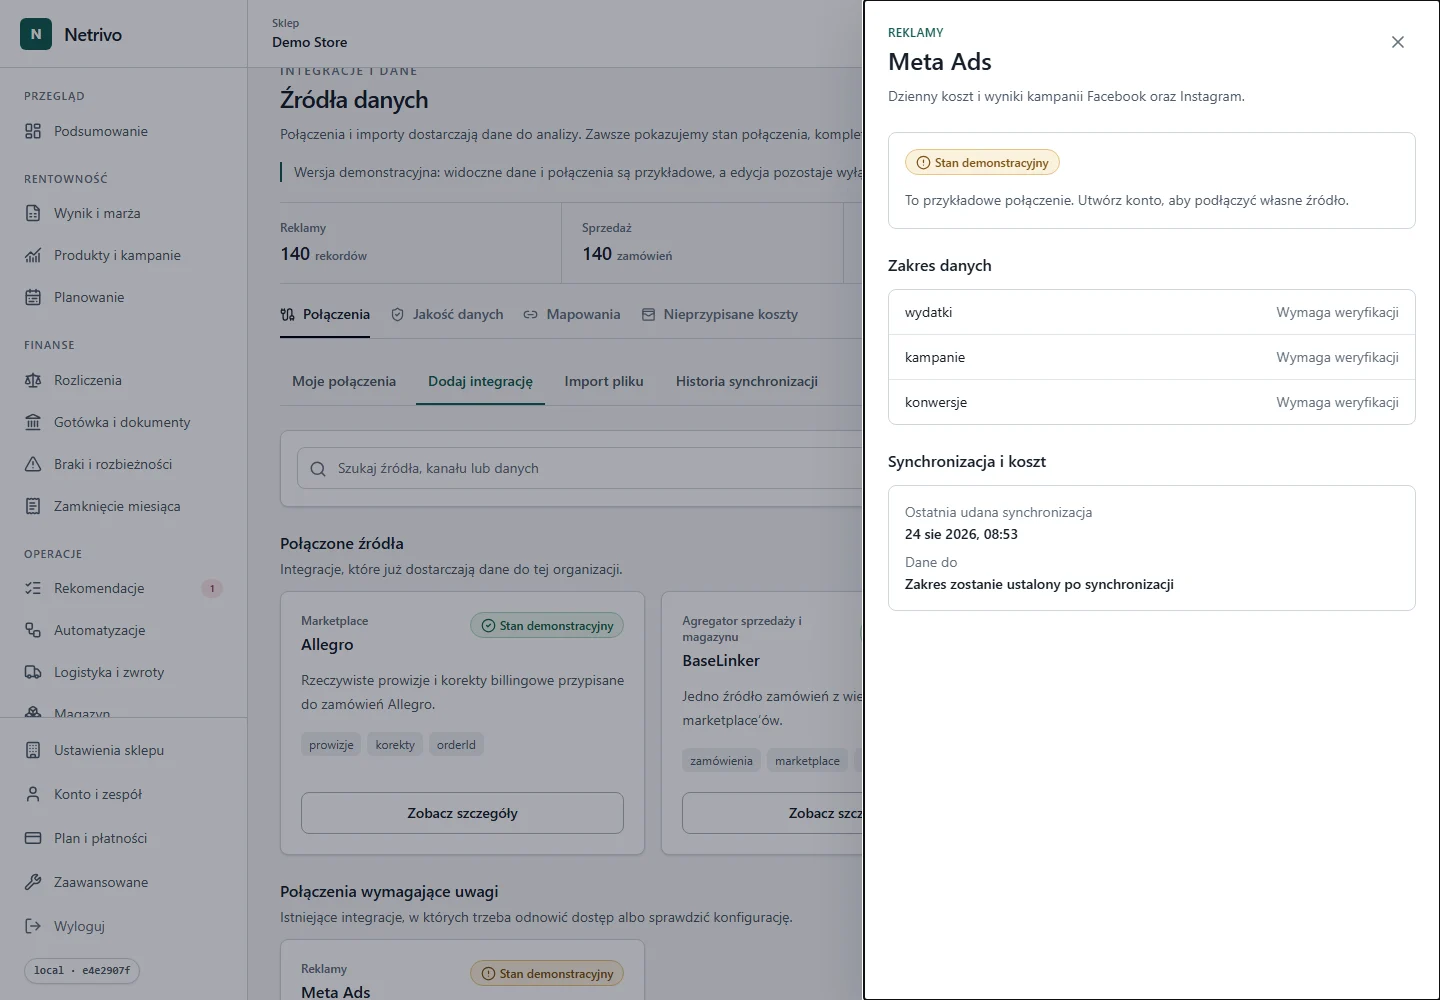1440x1000 pixels.
Task: Click the Podsumowanie dashboard icon
Action: 33,131
